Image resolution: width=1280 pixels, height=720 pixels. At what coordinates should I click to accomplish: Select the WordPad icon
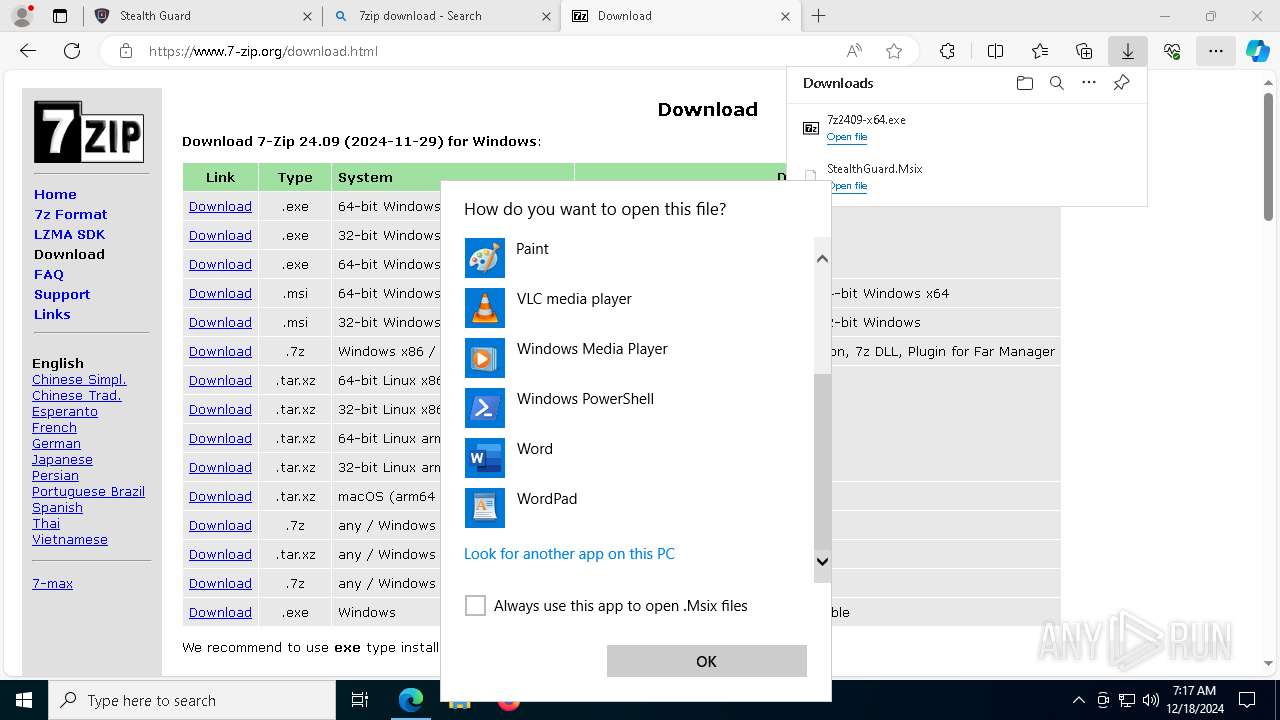pyautogui.click(x=485, y=508)
